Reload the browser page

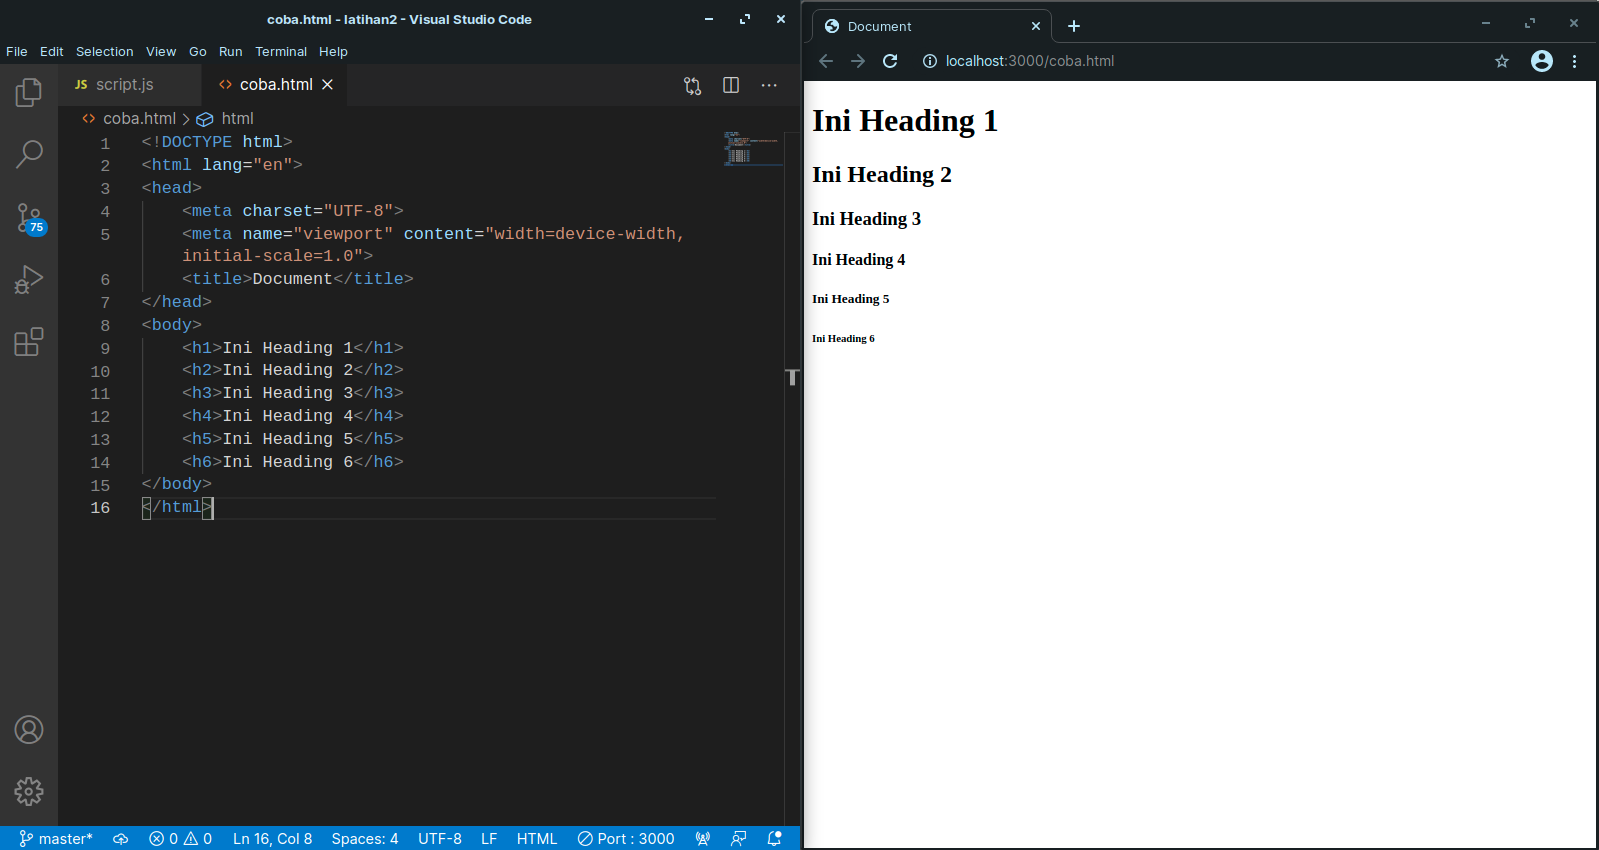coord(890,61)
